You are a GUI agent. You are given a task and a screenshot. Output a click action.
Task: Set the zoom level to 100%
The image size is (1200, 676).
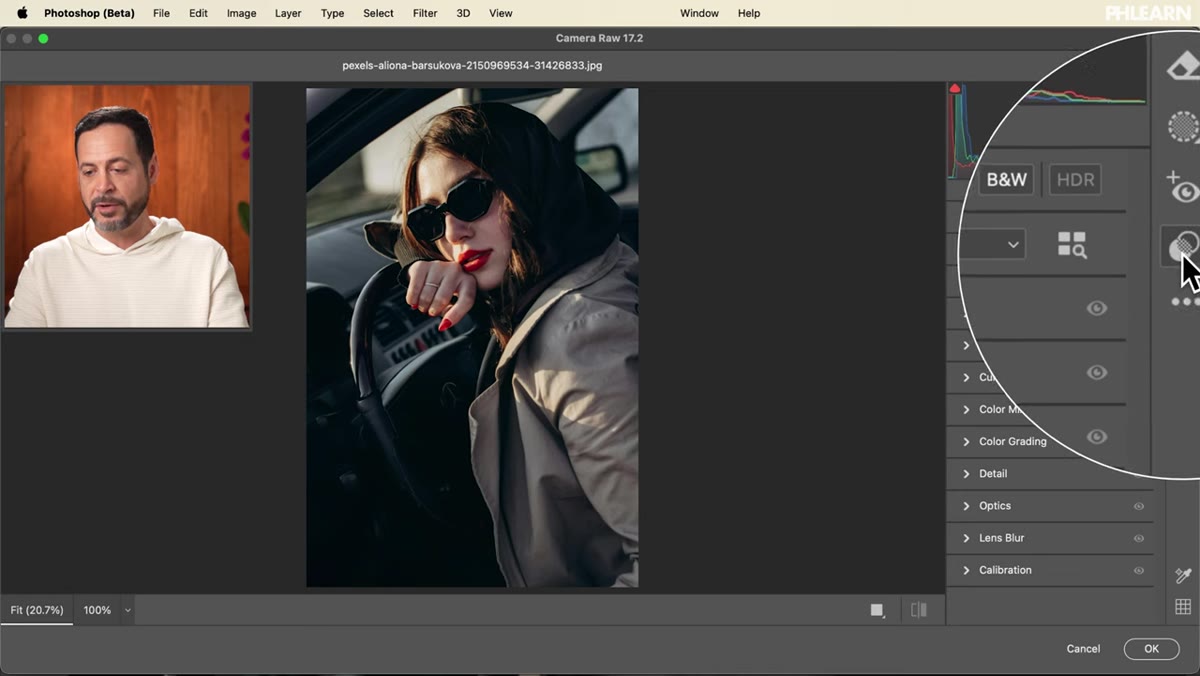coord(97,610)
